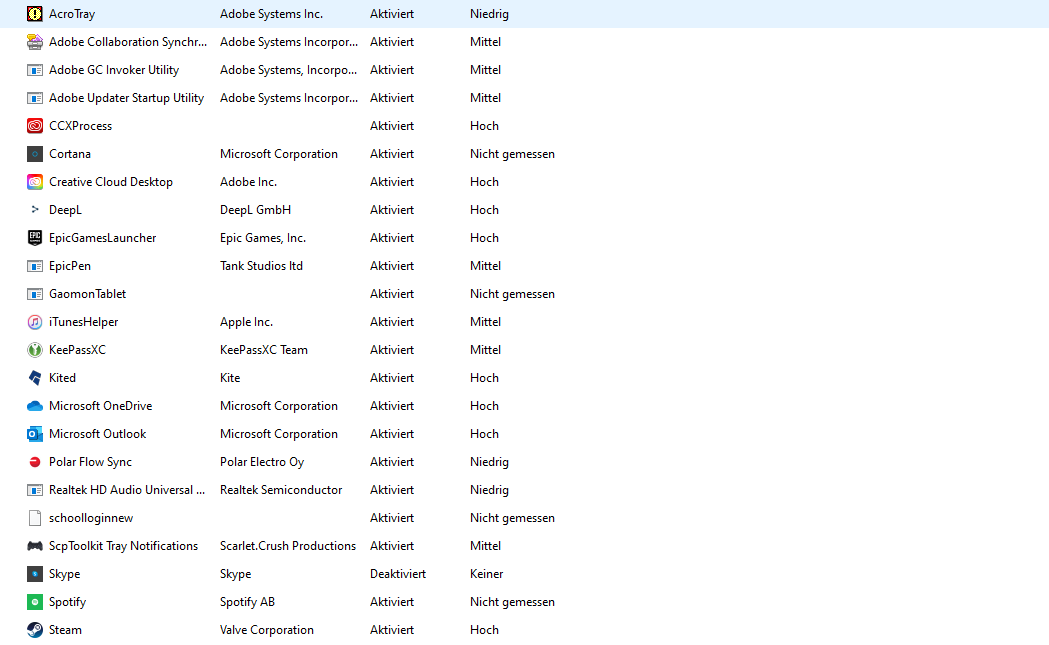Click the Microsoft Outlook icon
1049x645 pixels.
[35, 434]
